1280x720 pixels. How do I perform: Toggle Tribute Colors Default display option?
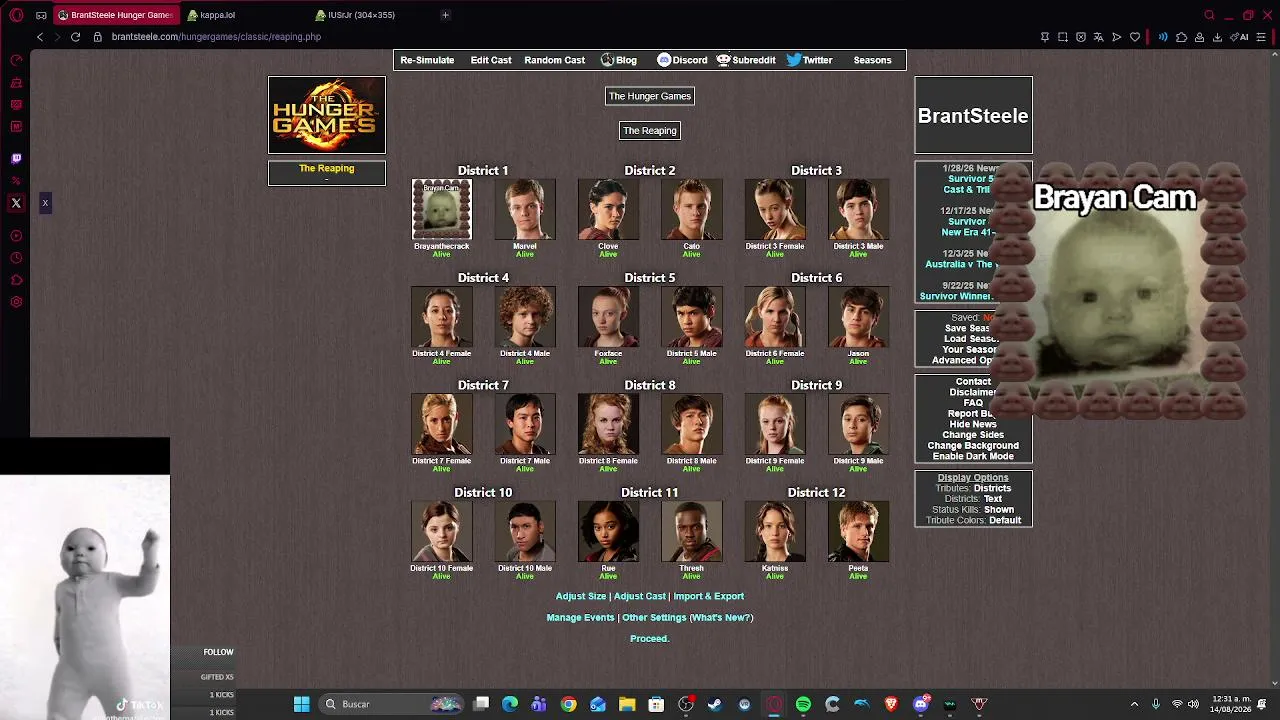click(x=973, y=520)
